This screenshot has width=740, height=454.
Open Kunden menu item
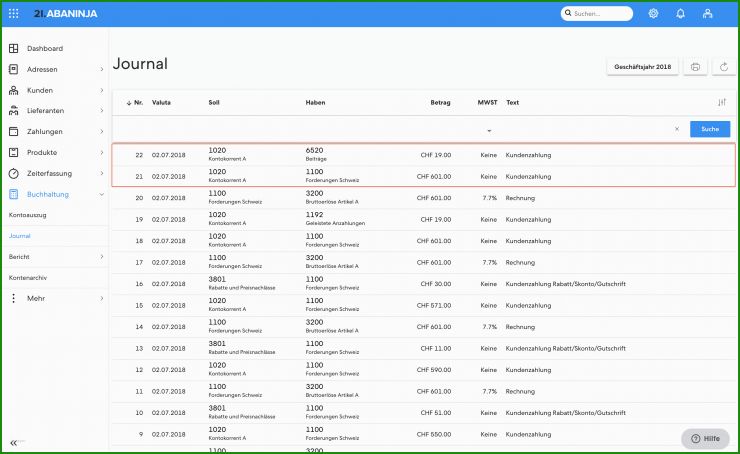(x=40, y=90)
